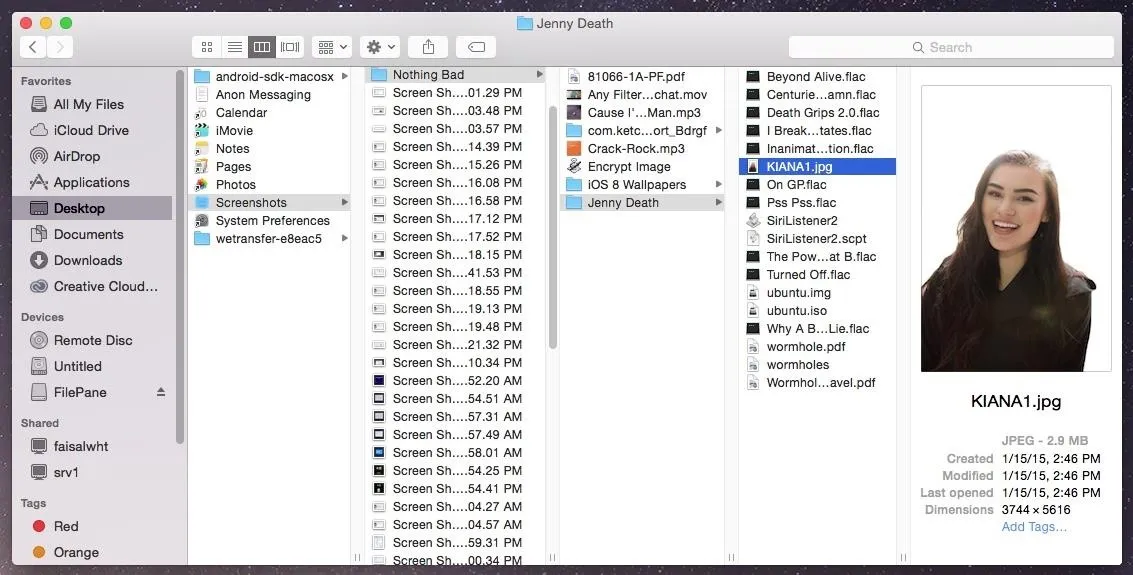Image resolution: width=1133 pixels, height=575 pixels.
Task: Click the Screenshots column scrollbar
Action: point(553,227)
